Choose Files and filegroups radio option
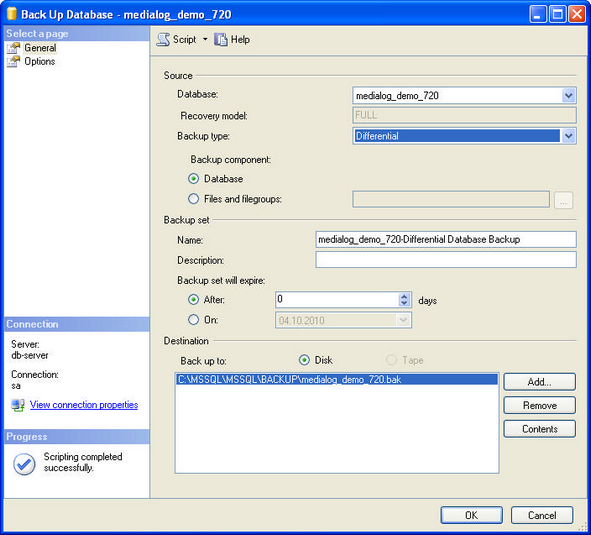Viewport: 591px width, 535px height. click(x=193, y=199)
